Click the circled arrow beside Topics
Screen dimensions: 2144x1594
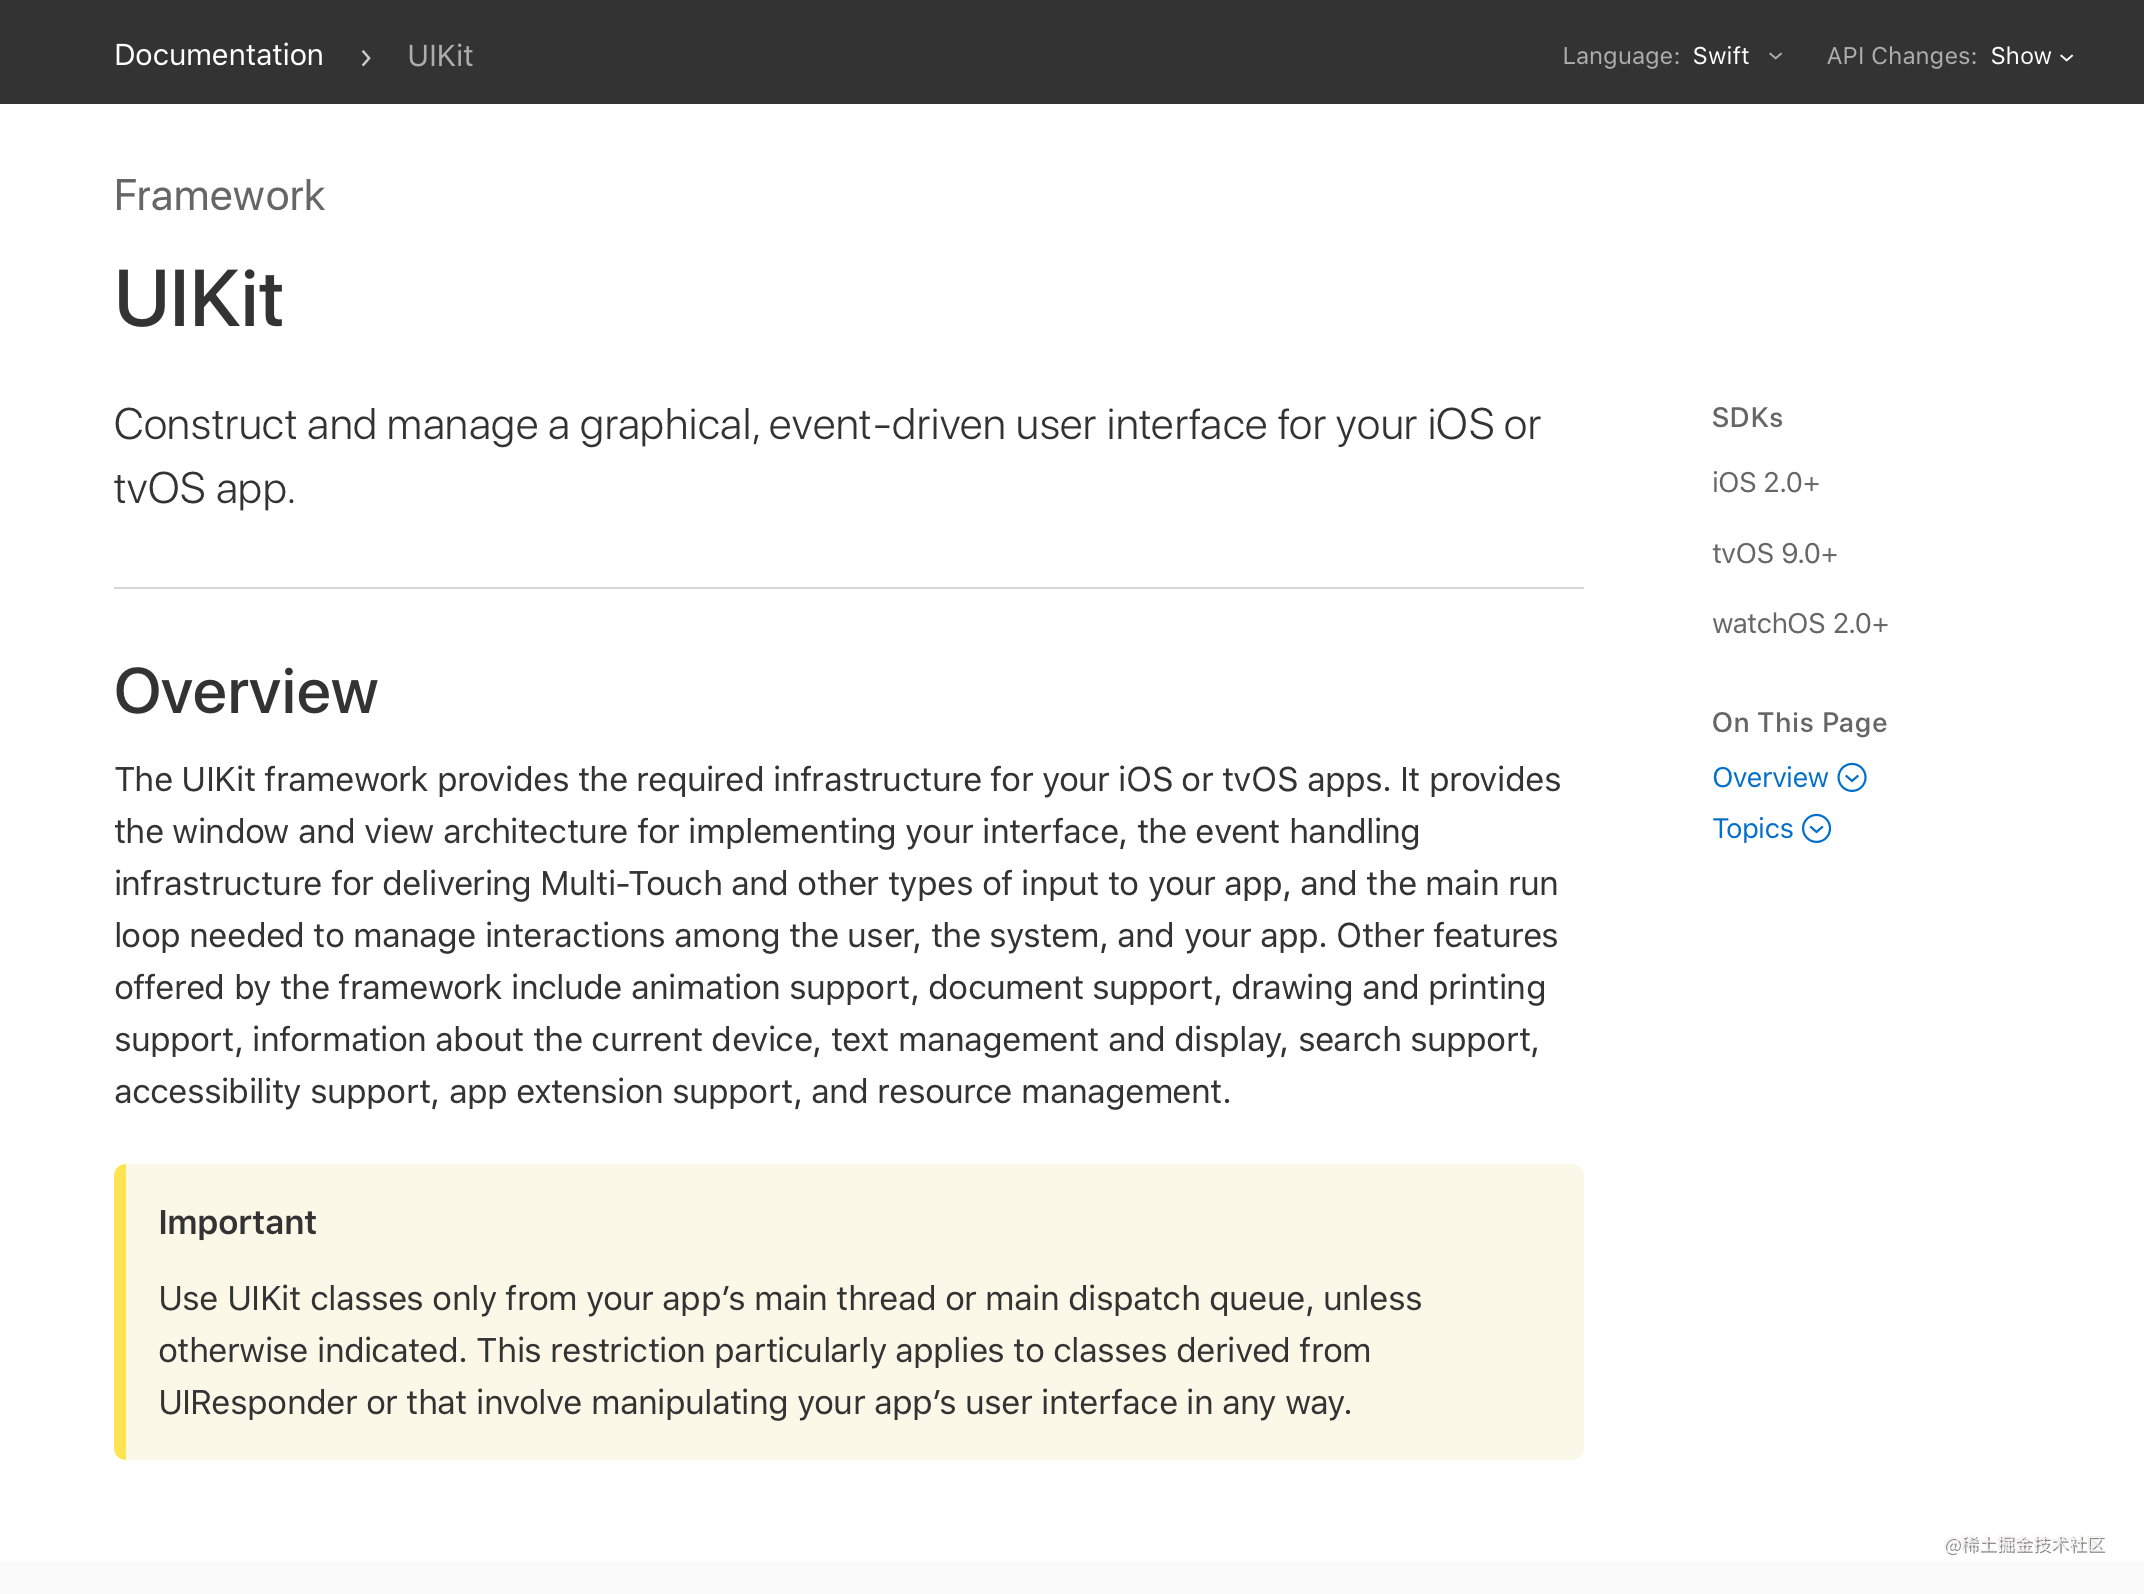point(1816,828)
